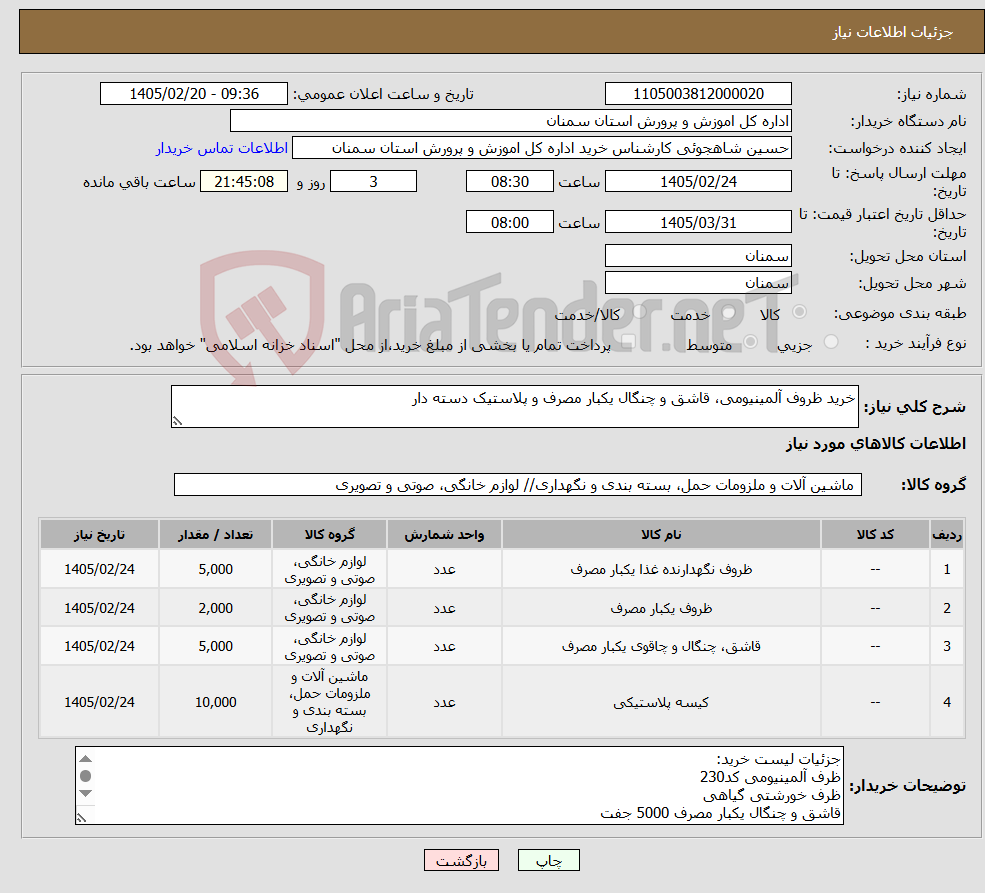
Task: Click the واحد شمارش column header
Action: (x=444, y=534)
